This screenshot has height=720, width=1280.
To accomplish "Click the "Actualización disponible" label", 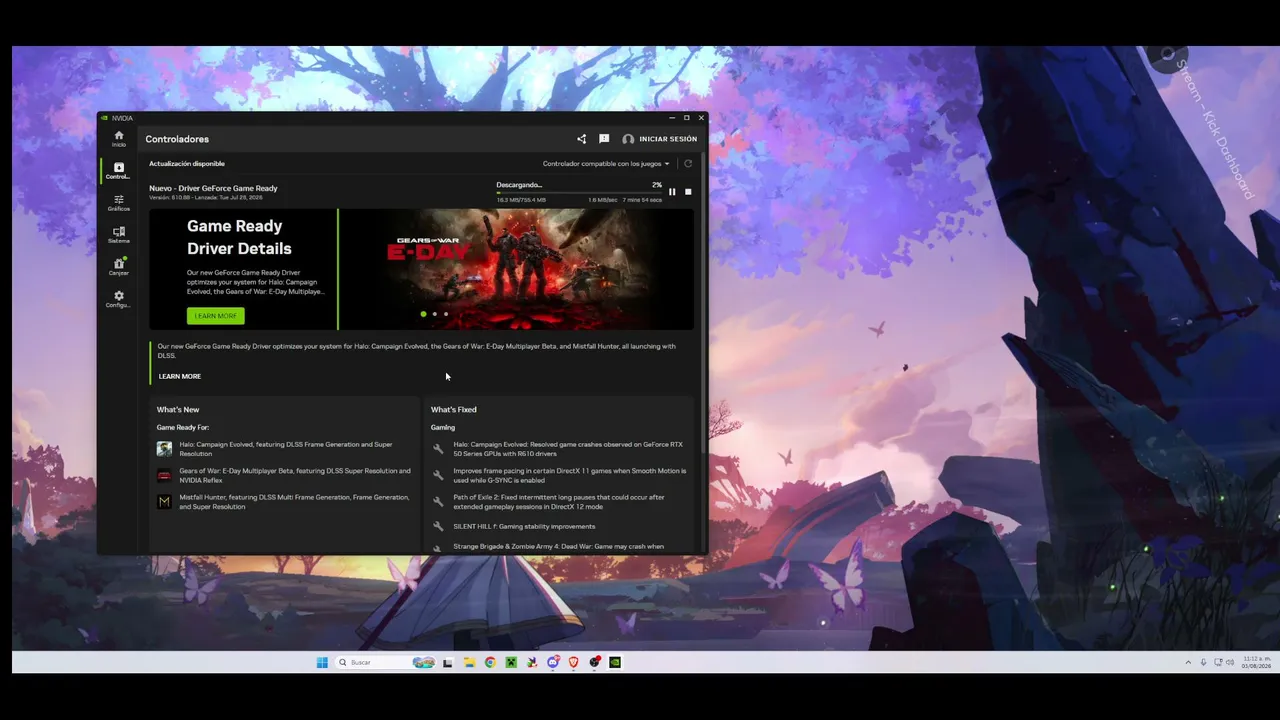I will coord(187,163).
